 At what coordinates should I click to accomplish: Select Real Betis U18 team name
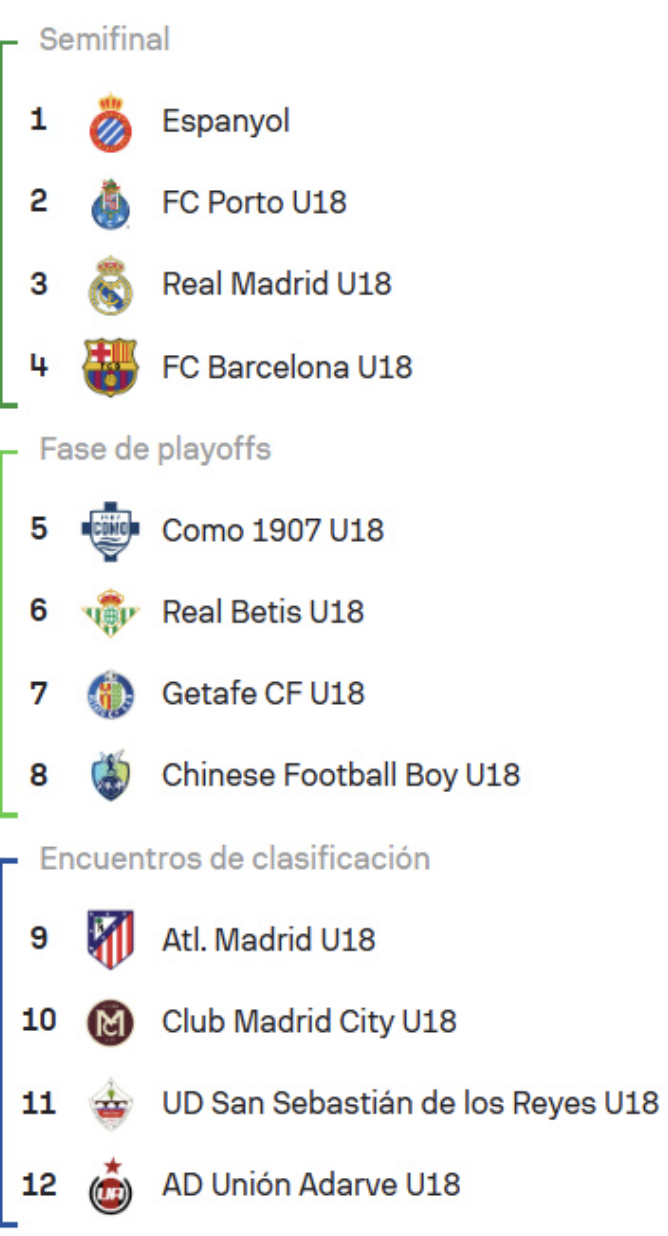(263, 611)
